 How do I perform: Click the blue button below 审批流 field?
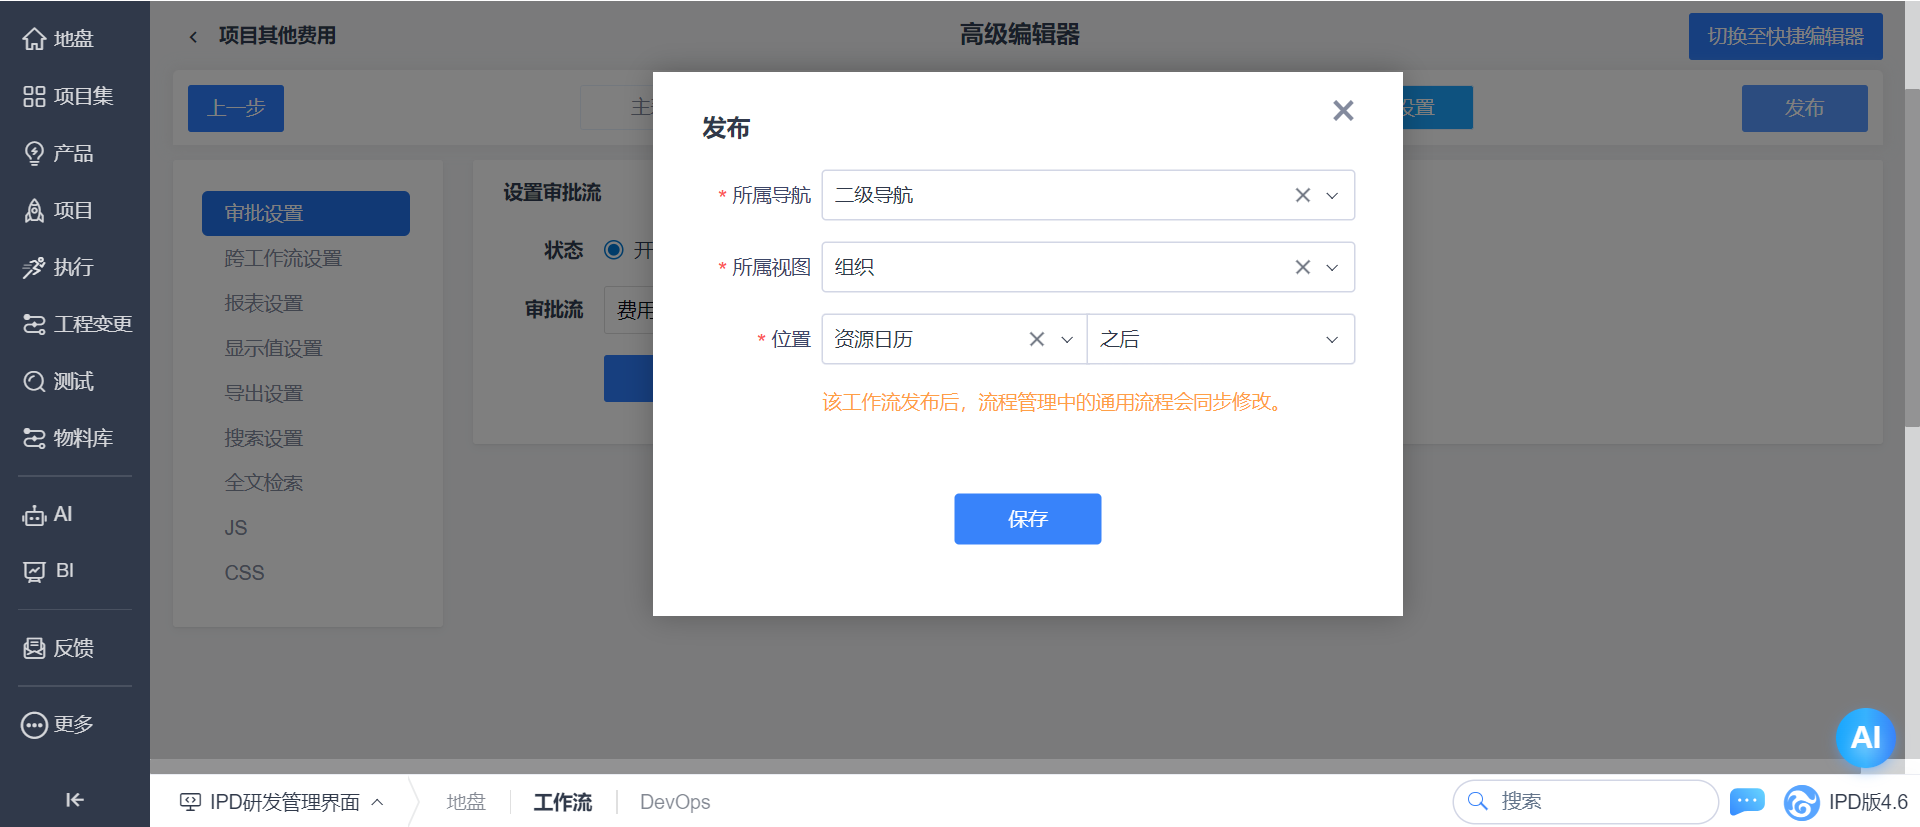tap(629, 378)
